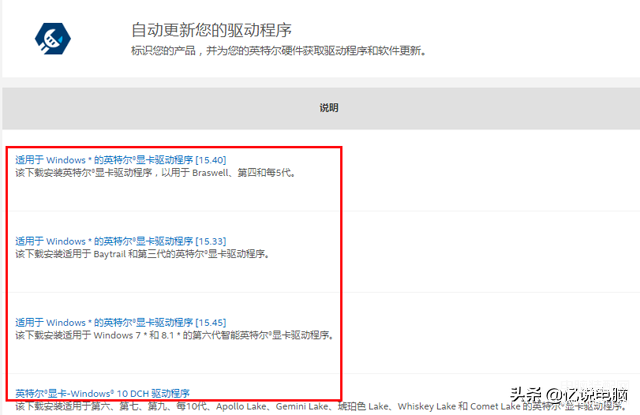Click the Windows 7 and 8.1 description text

tap(175, 335)
